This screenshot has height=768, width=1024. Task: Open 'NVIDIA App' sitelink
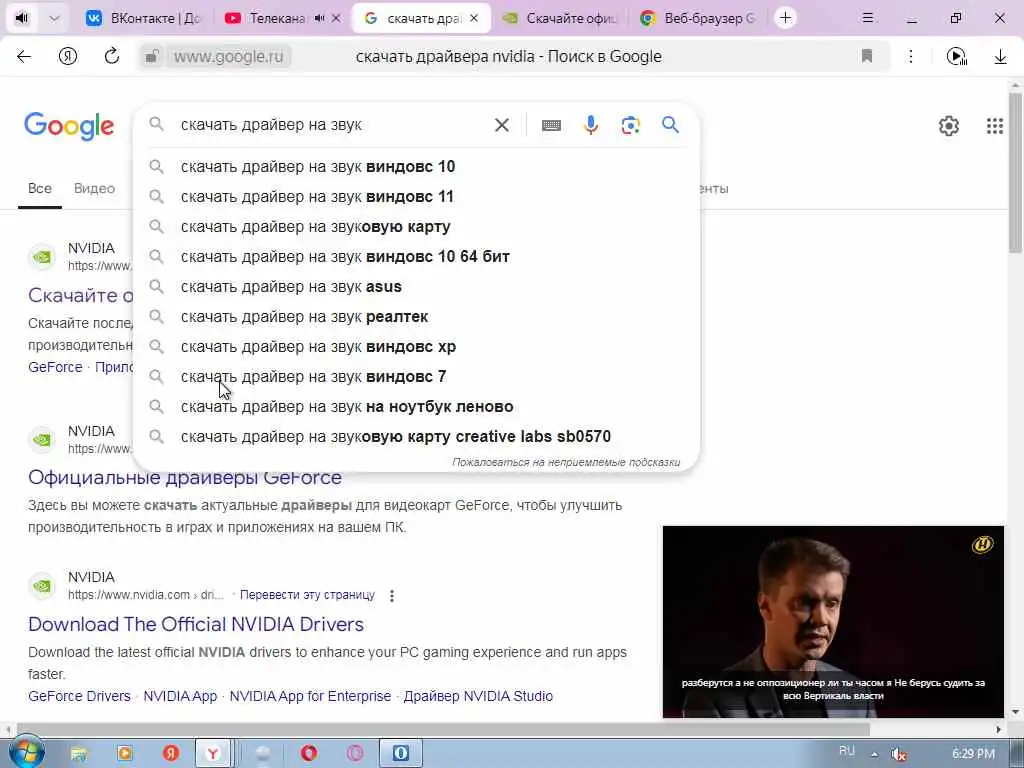(180, 696)
